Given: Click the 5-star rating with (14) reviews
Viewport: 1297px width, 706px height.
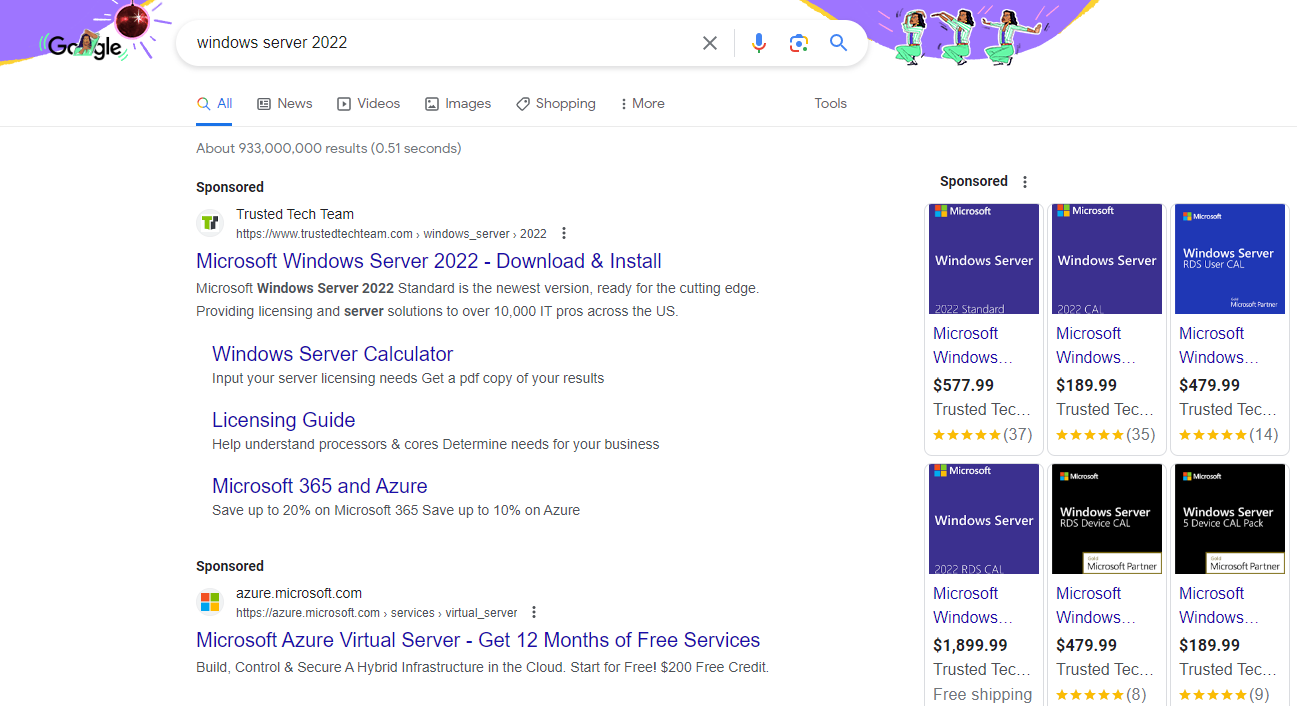Looking at the screenshot, I should pyautogui.click(x=1228, y=435).
